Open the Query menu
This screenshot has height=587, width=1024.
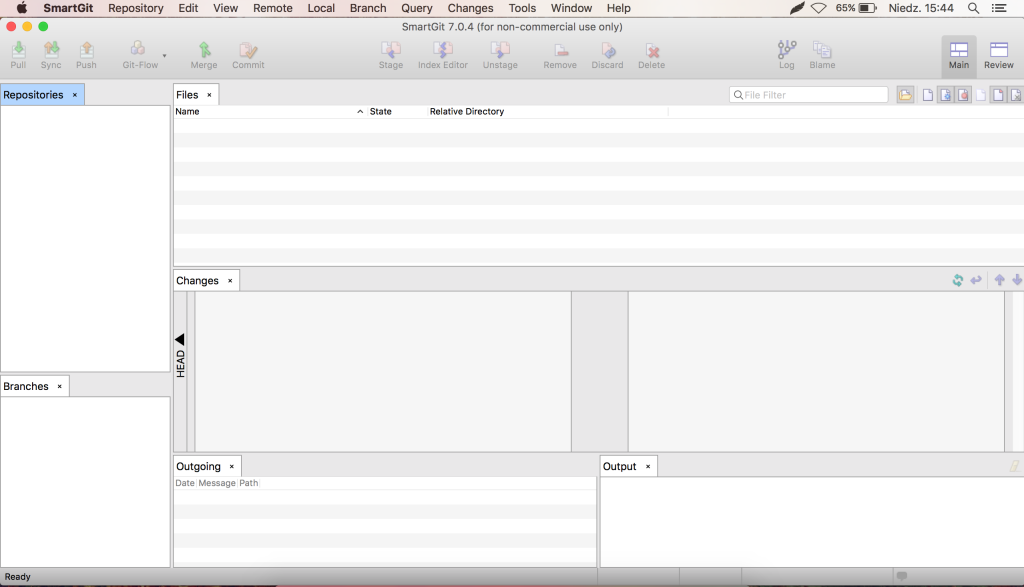coord(417,8)
